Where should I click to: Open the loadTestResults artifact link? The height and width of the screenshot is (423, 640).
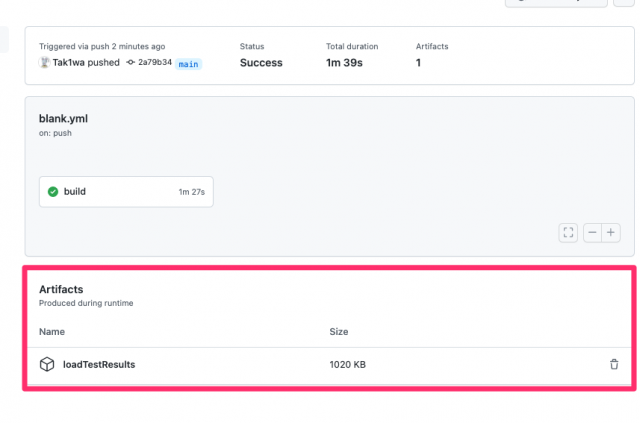point(99,364)
